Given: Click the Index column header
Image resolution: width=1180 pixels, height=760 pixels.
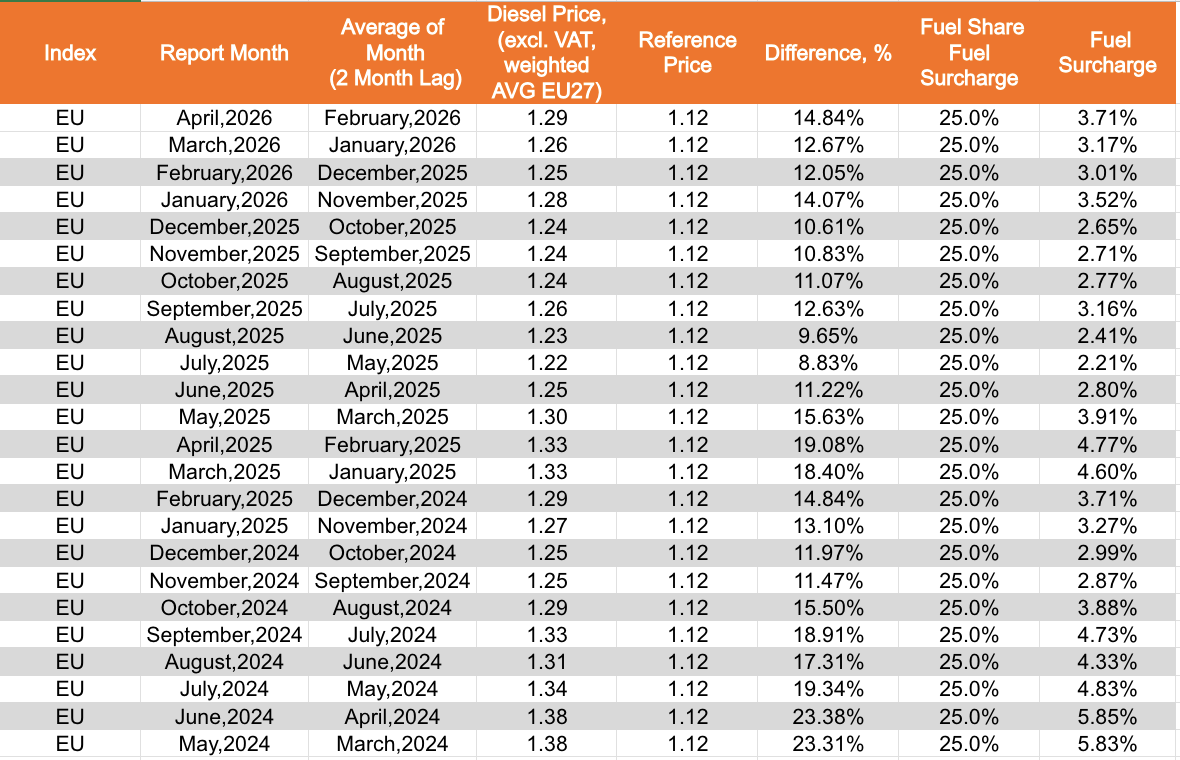Looking at the screenshot, I should tap(70, 53).
